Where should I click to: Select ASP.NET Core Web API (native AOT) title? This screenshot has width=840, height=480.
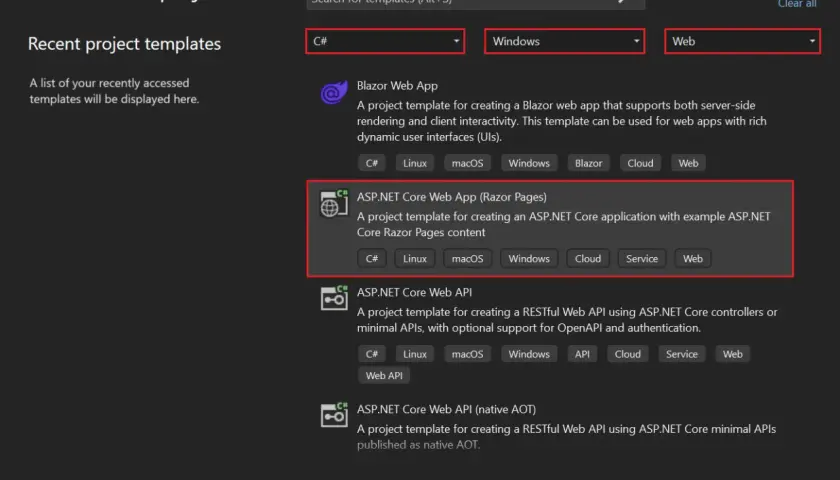[446, 409]
